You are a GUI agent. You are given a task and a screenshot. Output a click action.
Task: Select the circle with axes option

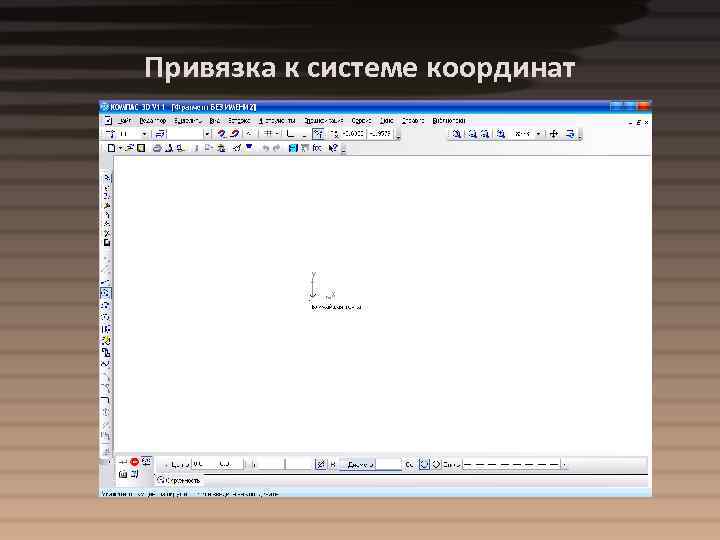(437, 464)
